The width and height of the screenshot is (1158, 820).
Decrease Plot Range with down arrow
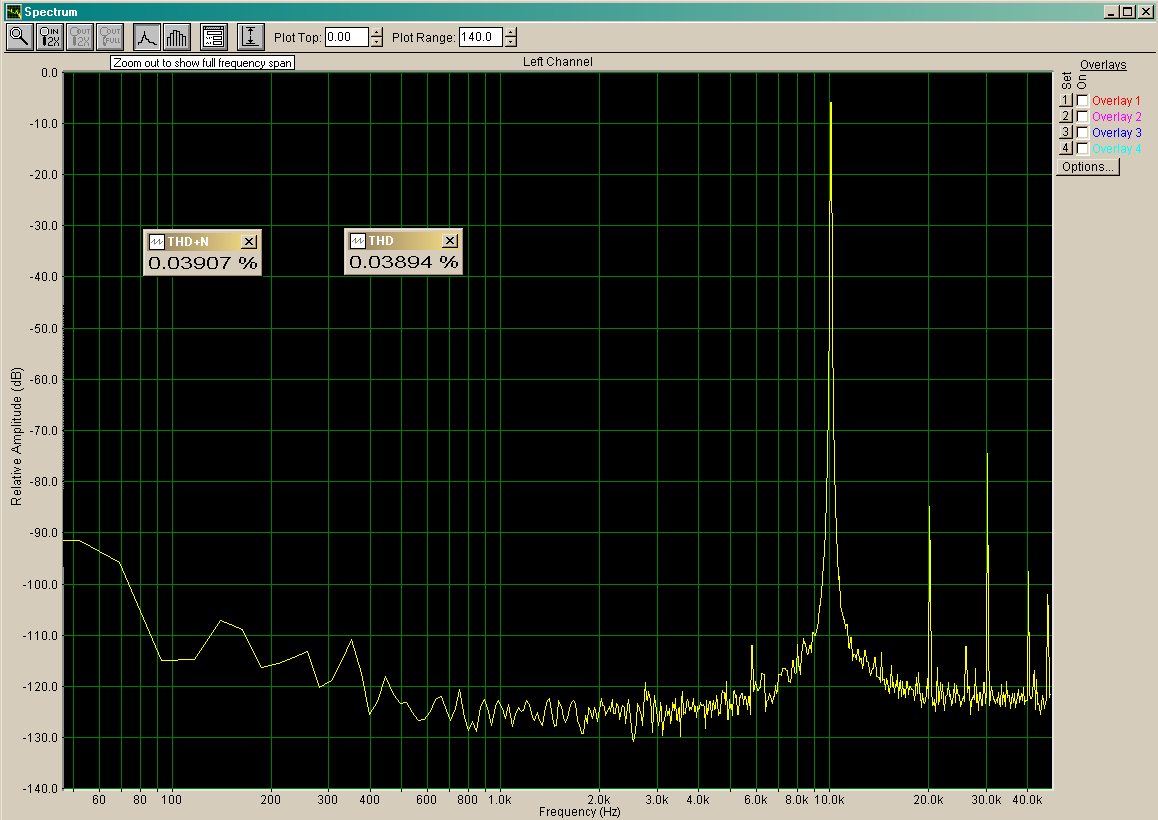pyautogui.click(x=511, y=42)
